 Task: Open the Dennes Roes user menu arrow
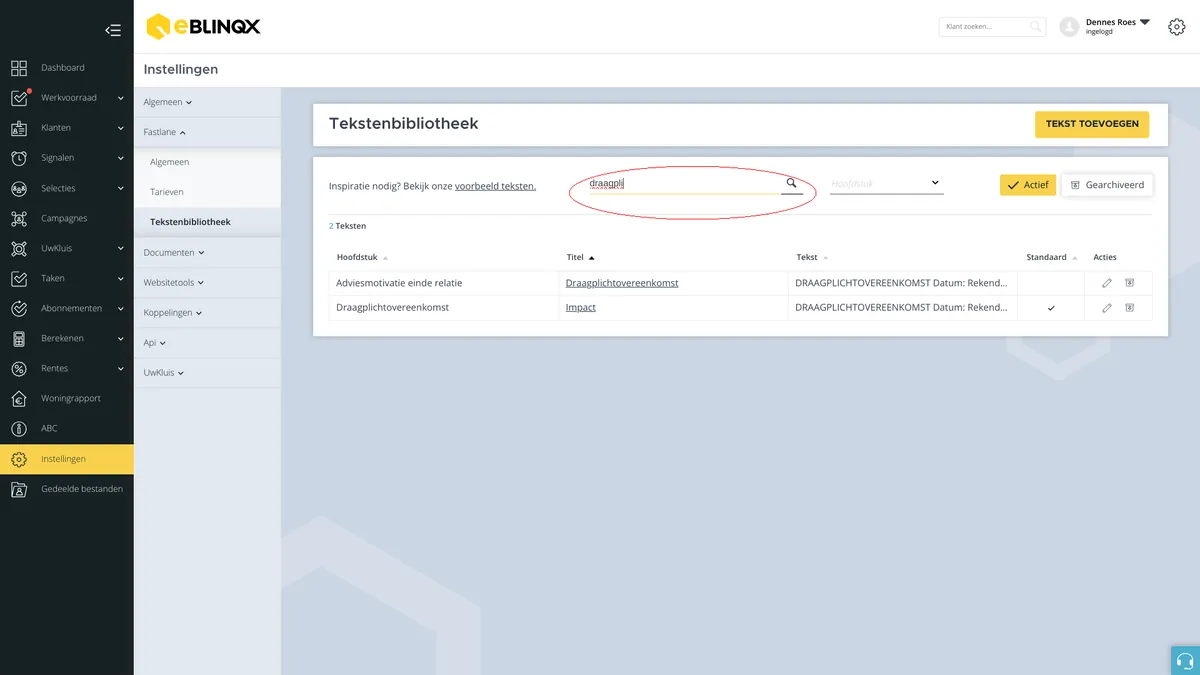[1144, 22]
